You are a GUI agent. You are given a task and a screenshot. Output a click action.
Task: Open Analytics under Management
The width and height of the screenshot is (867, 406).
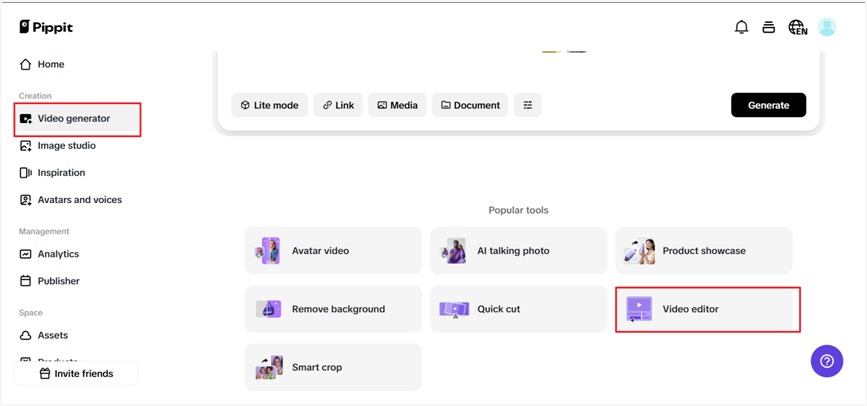click(x=58, y=254)
